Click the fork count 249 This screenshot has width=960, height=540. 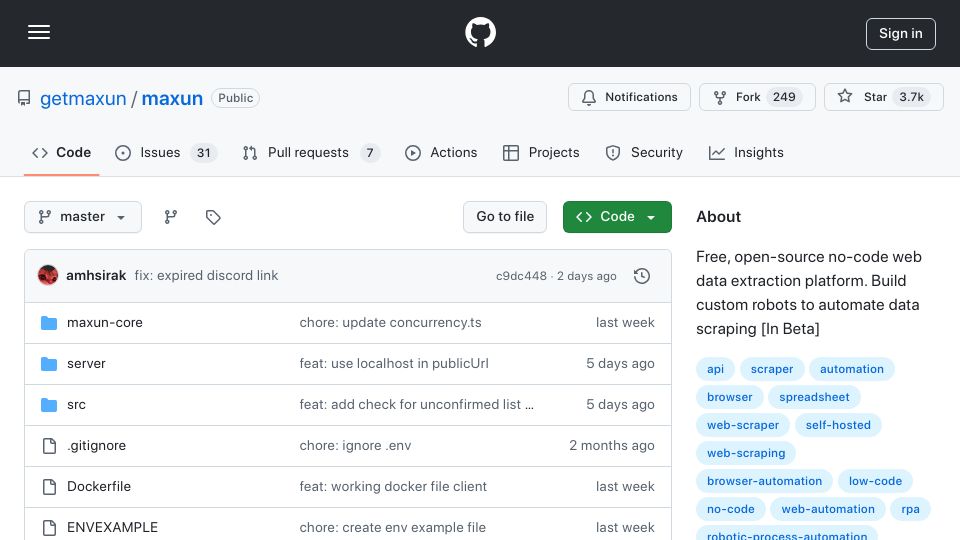(x=784, y=97)
